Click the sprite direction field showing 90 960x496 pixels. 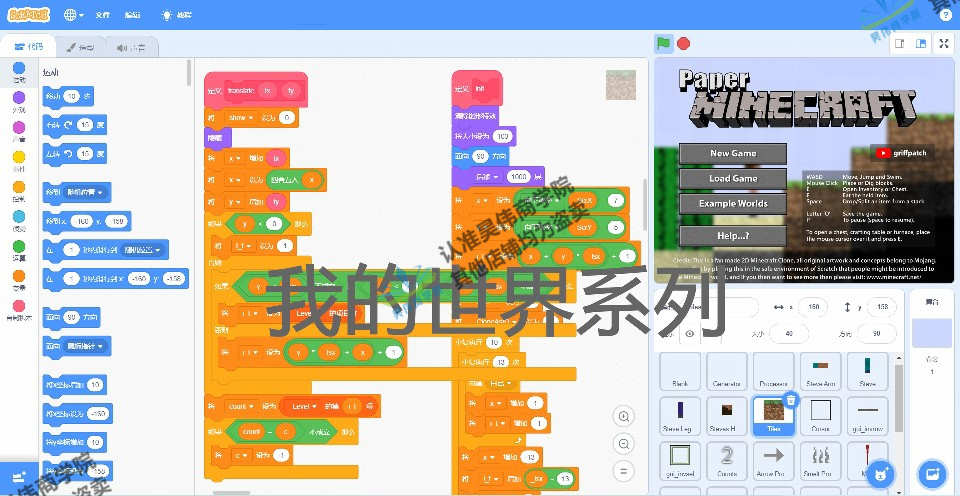(x=876, y=334)
